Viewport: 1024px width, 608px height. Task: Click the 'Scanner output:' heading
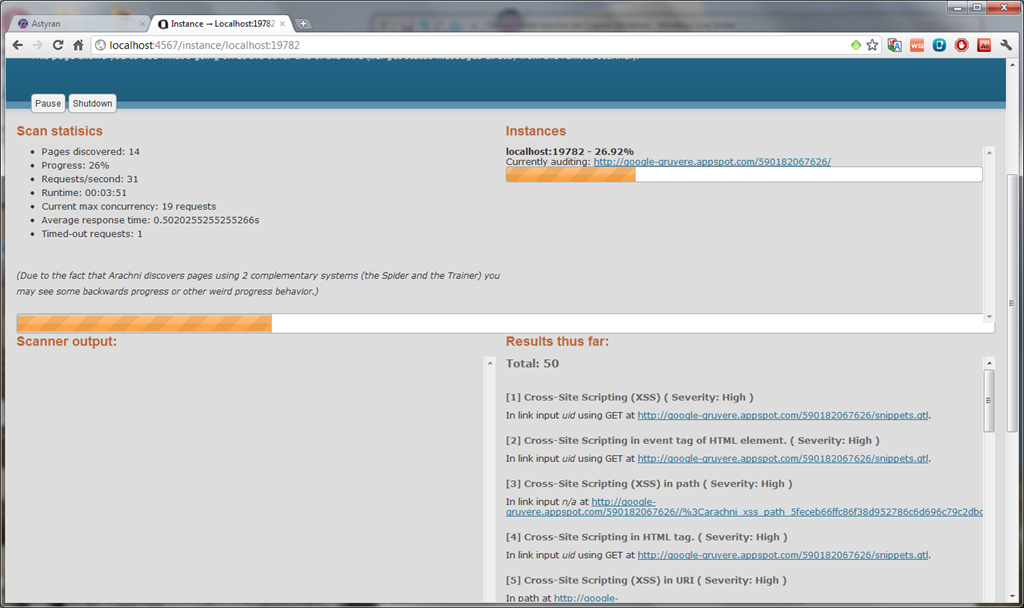(67, 342)
